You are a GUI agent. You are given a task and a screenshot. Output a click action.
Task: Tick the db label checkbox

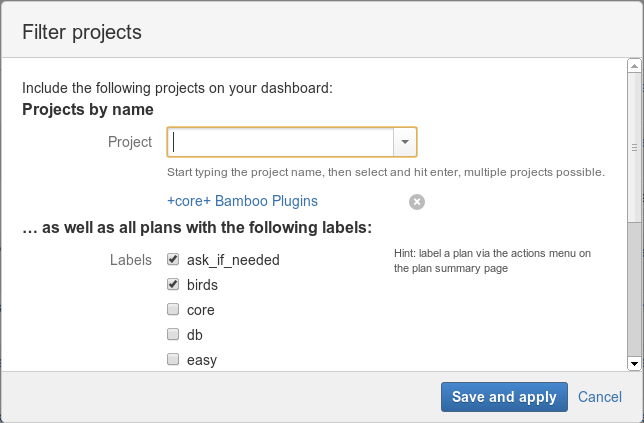pyautogui.click(x=173, y=334)
